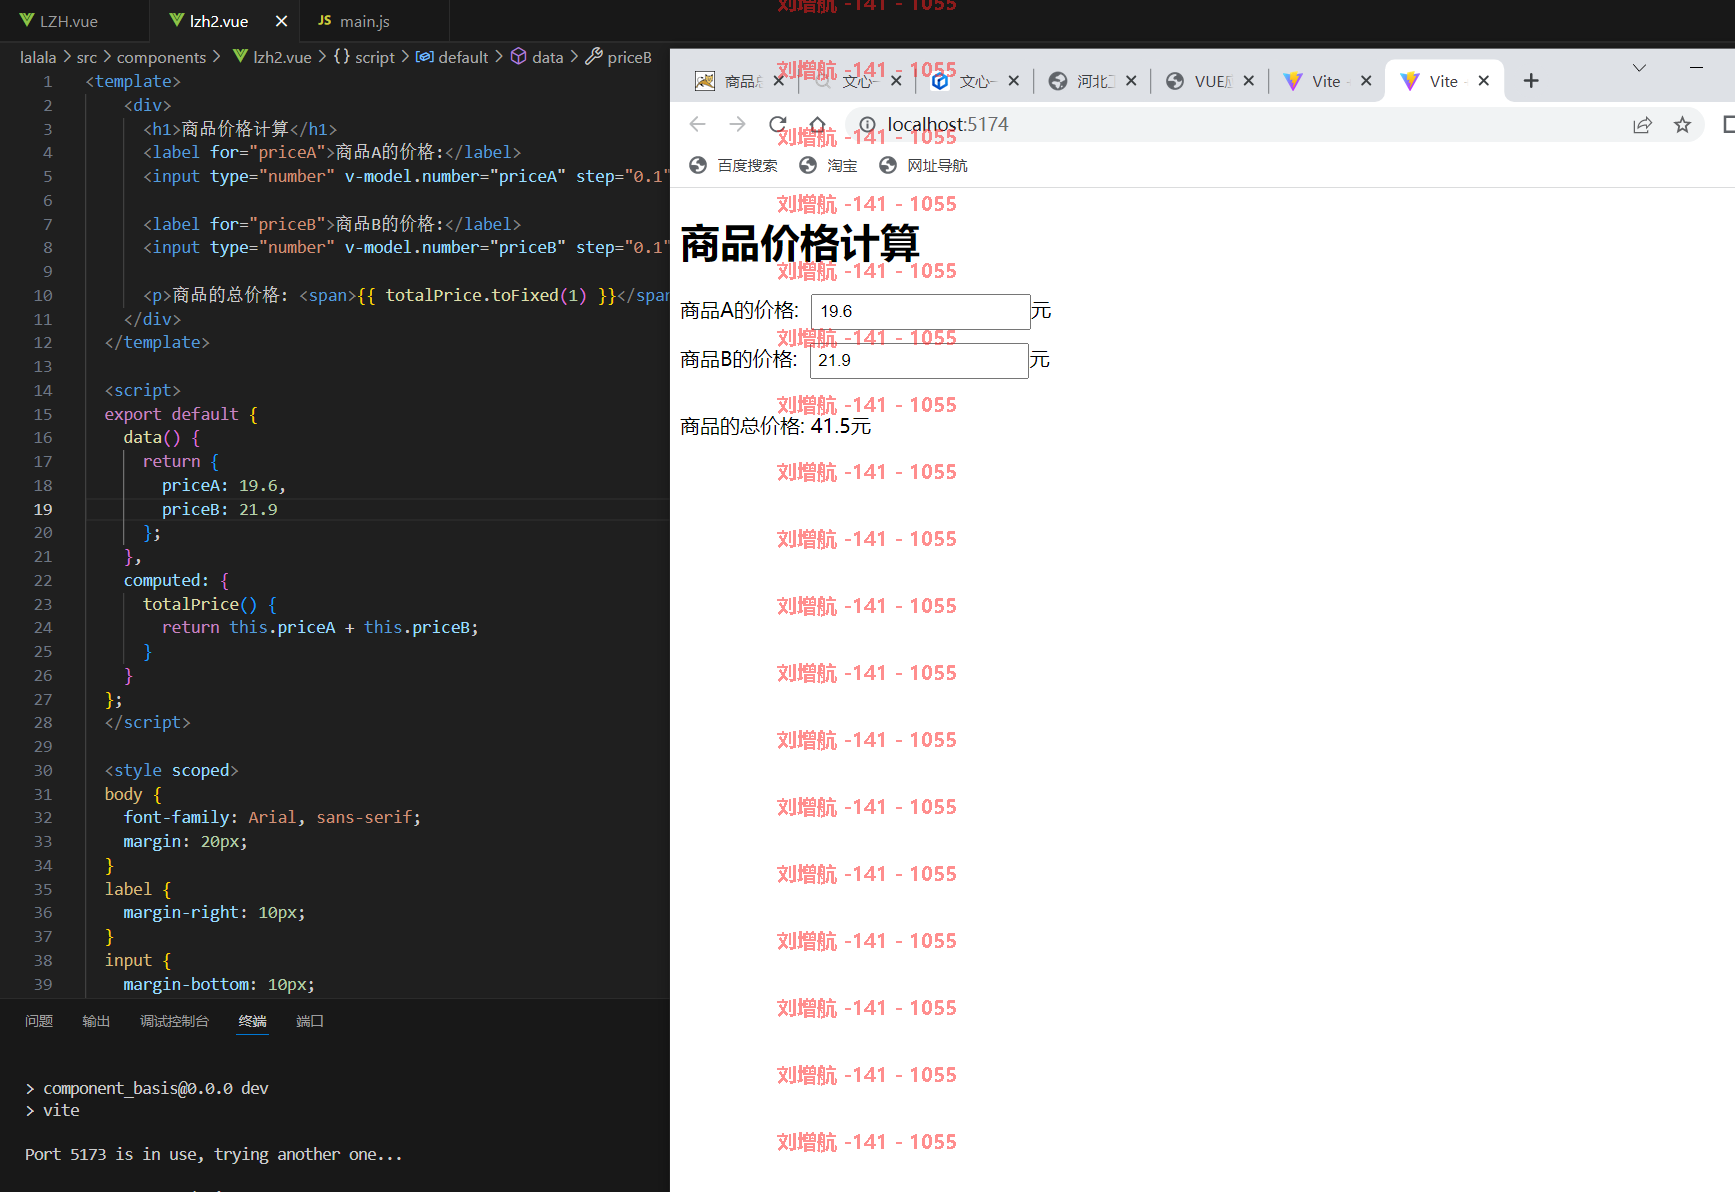Open the 问题 panel tab
Image resolution: width=1735 pixels, height=1192 pixels.
pos(39,1021)
